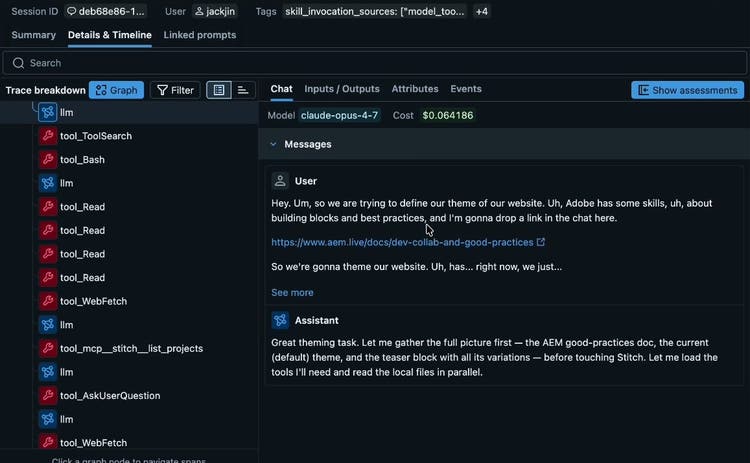Select the first llm span icon

pos(48,112)
